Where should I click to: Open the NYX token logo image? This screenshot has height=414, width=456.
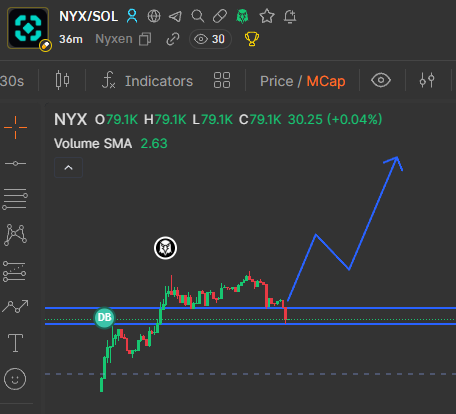pos(28,28)
